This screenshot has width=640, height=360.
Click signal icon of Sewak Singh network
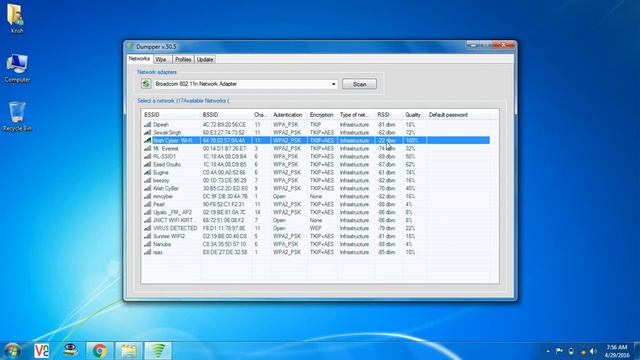[147, 132]
